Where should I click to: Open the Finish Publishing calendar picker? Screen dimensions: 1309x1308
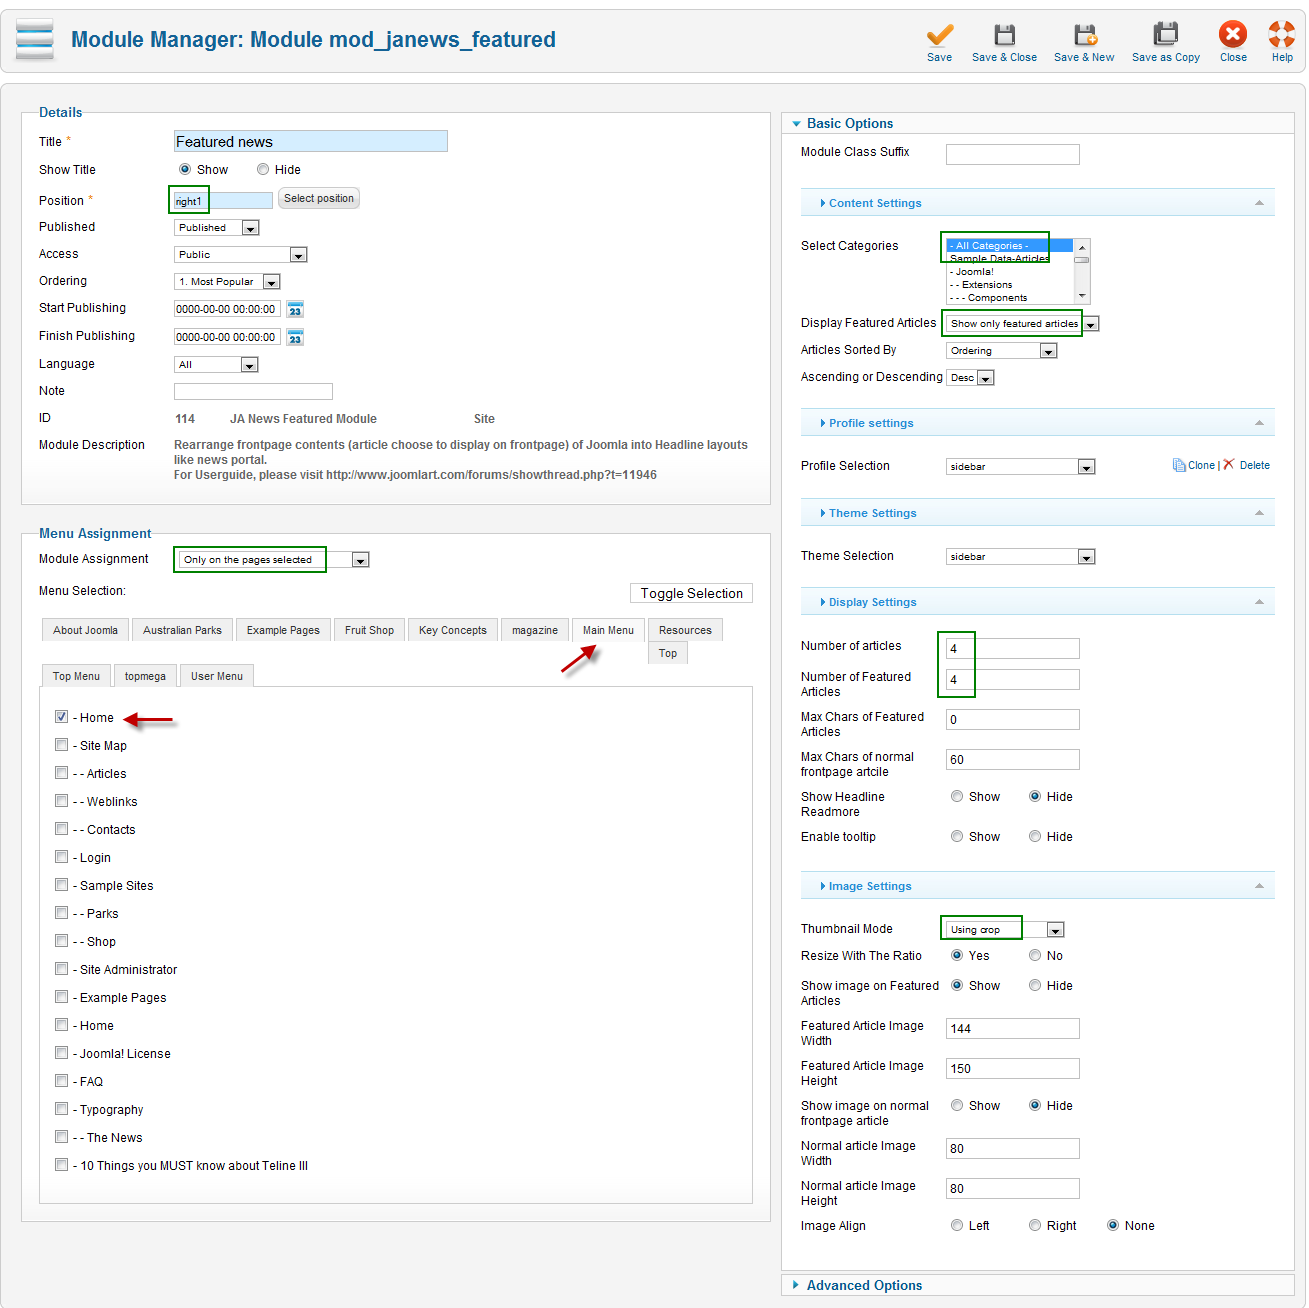click(x=295, y=338)
